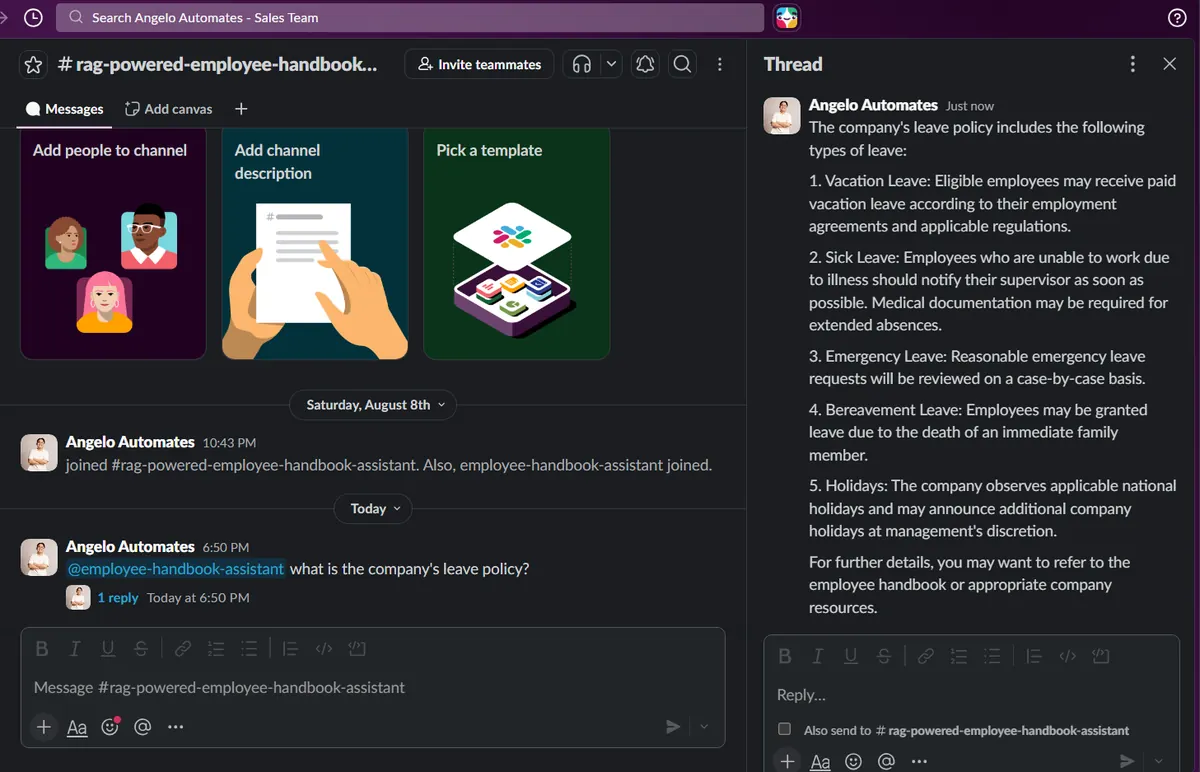The image size is (1200, 772).
Task: Open attachments plus button in channel composer
Action: tap(43, 727)
